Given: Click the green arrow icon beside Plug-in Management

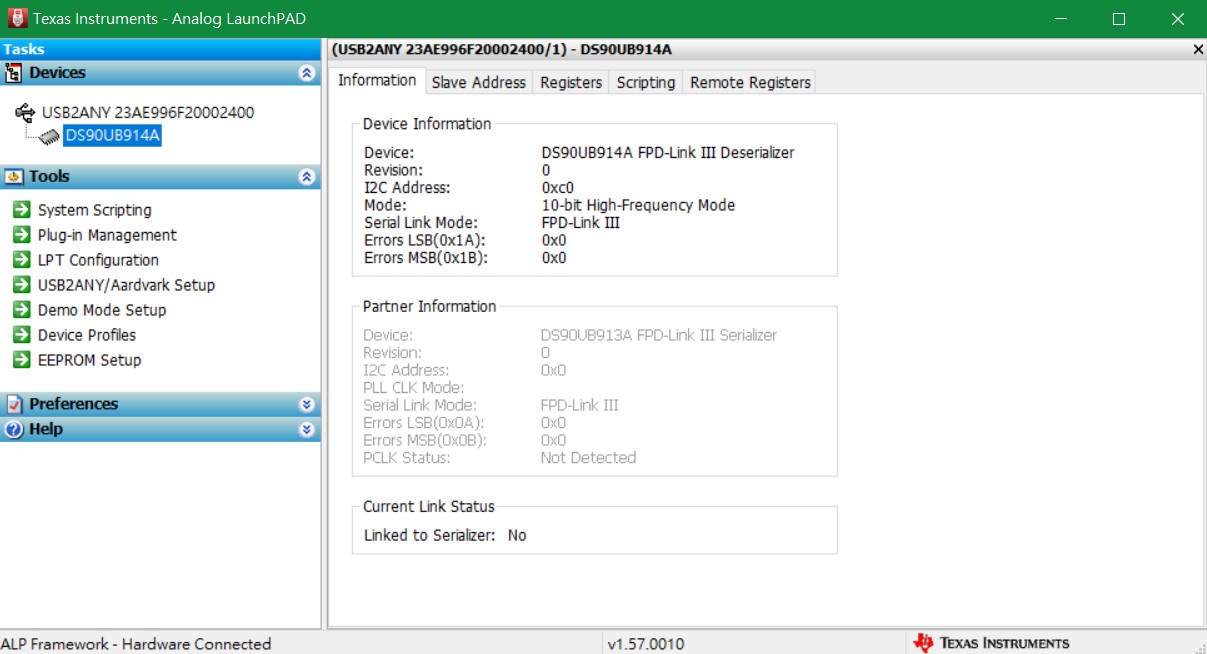Looking at the screenshot, I should pos(21,234).
